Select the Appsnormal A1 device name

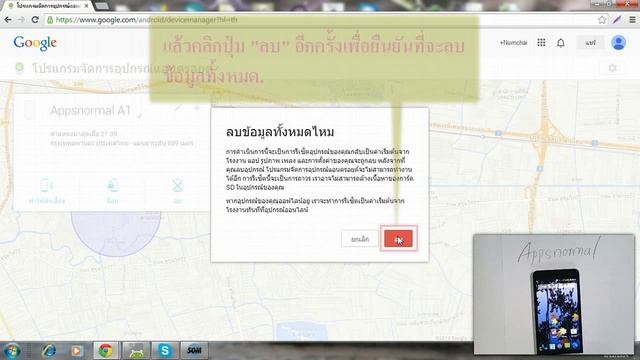click(x=90, y=111)
